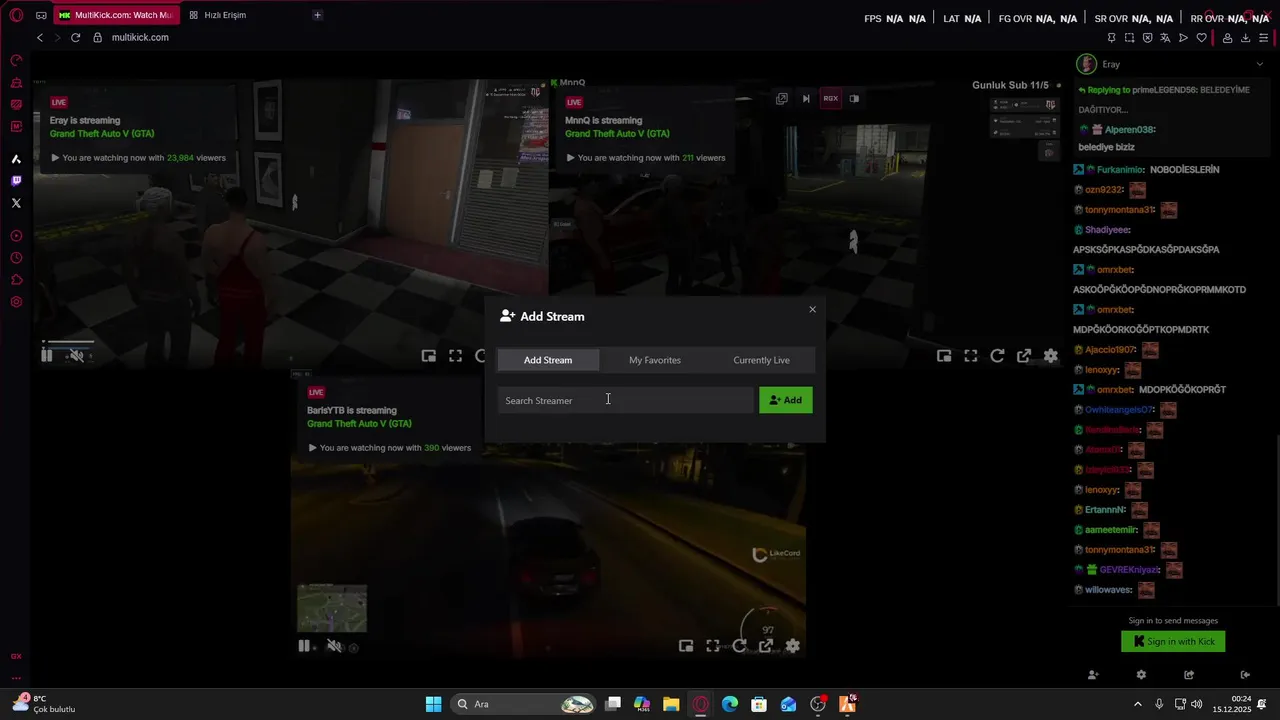Unmute the BarisYTB stream

334,646
